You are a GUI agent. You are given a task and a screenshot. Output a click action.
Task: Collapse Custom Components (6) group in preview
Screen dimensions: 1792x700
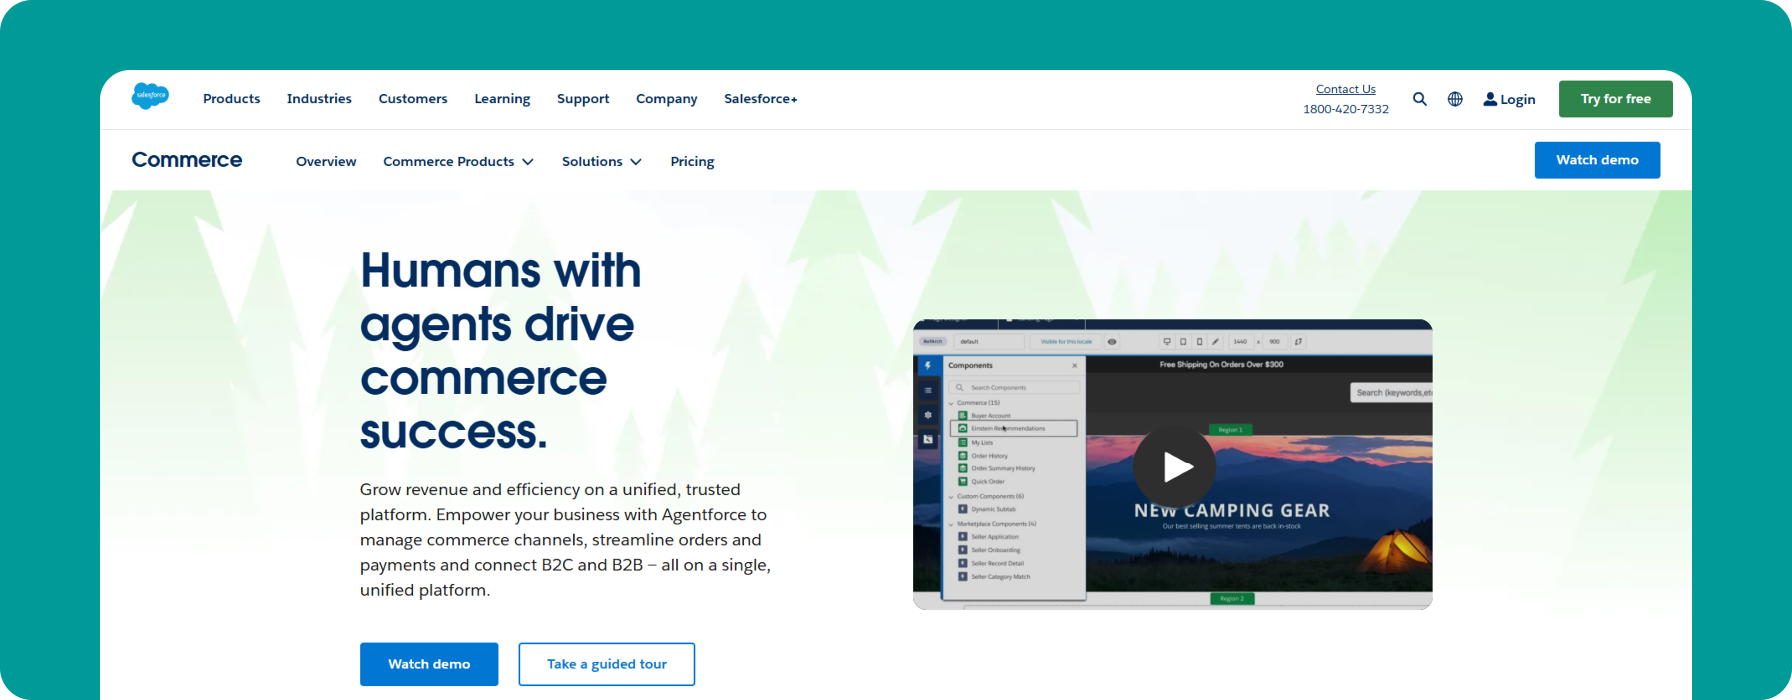coord(951,496)
